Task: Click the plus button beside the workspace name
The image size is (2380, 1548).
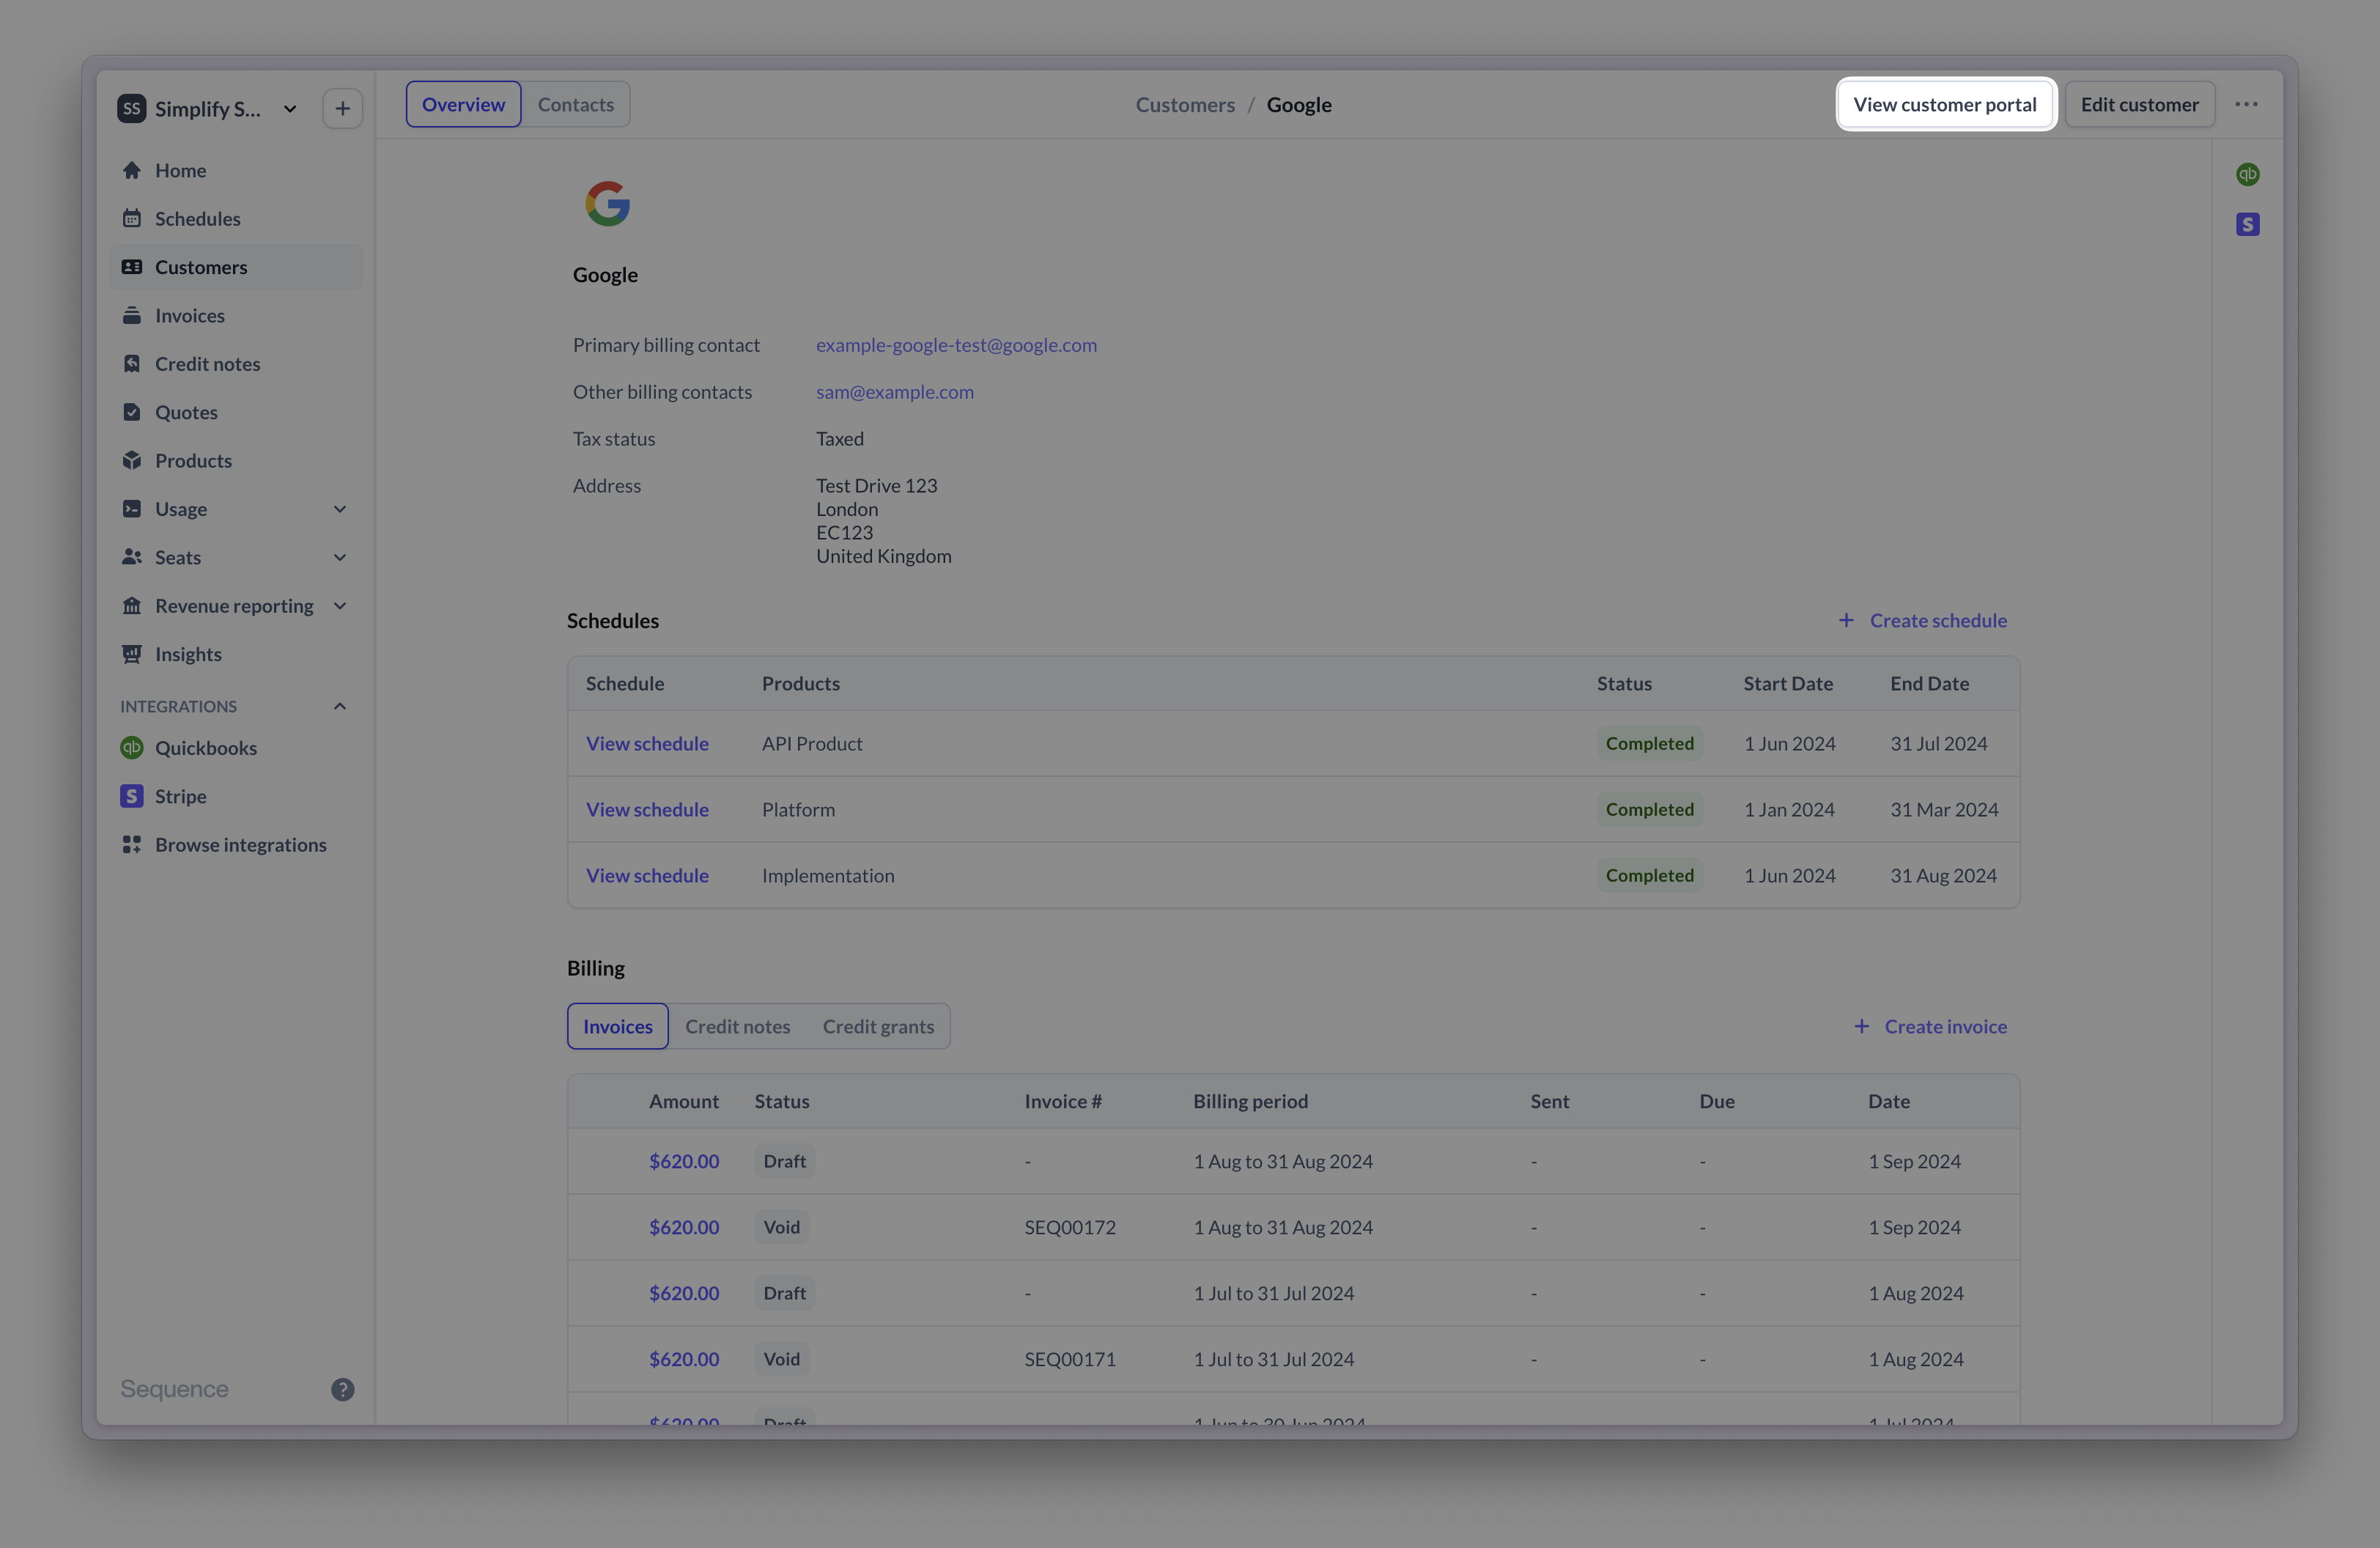Action: point(342,108)
